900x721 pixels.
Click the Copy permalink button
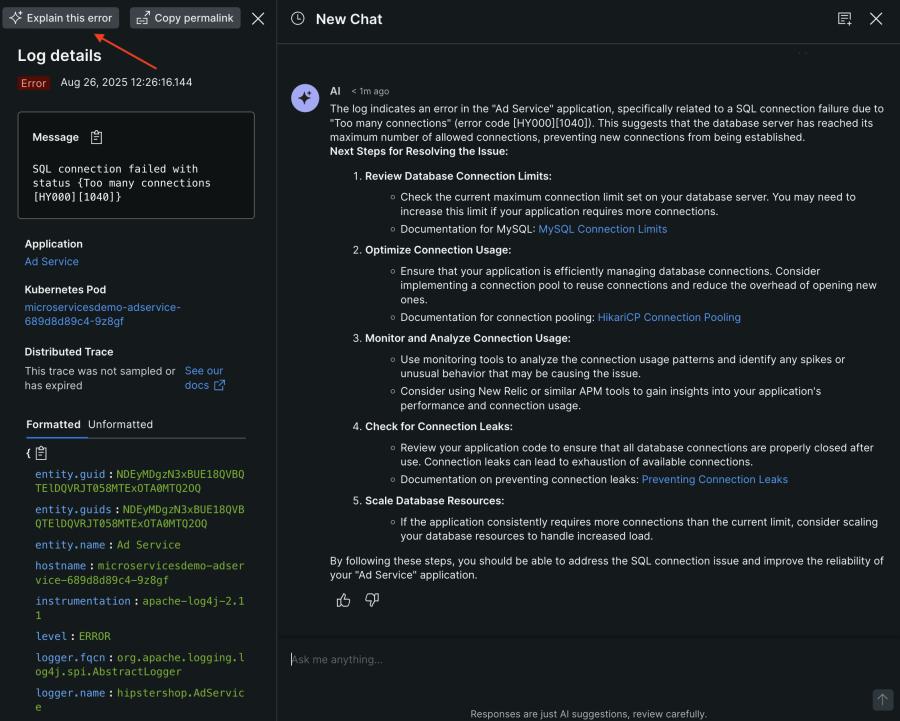[185, 18]
